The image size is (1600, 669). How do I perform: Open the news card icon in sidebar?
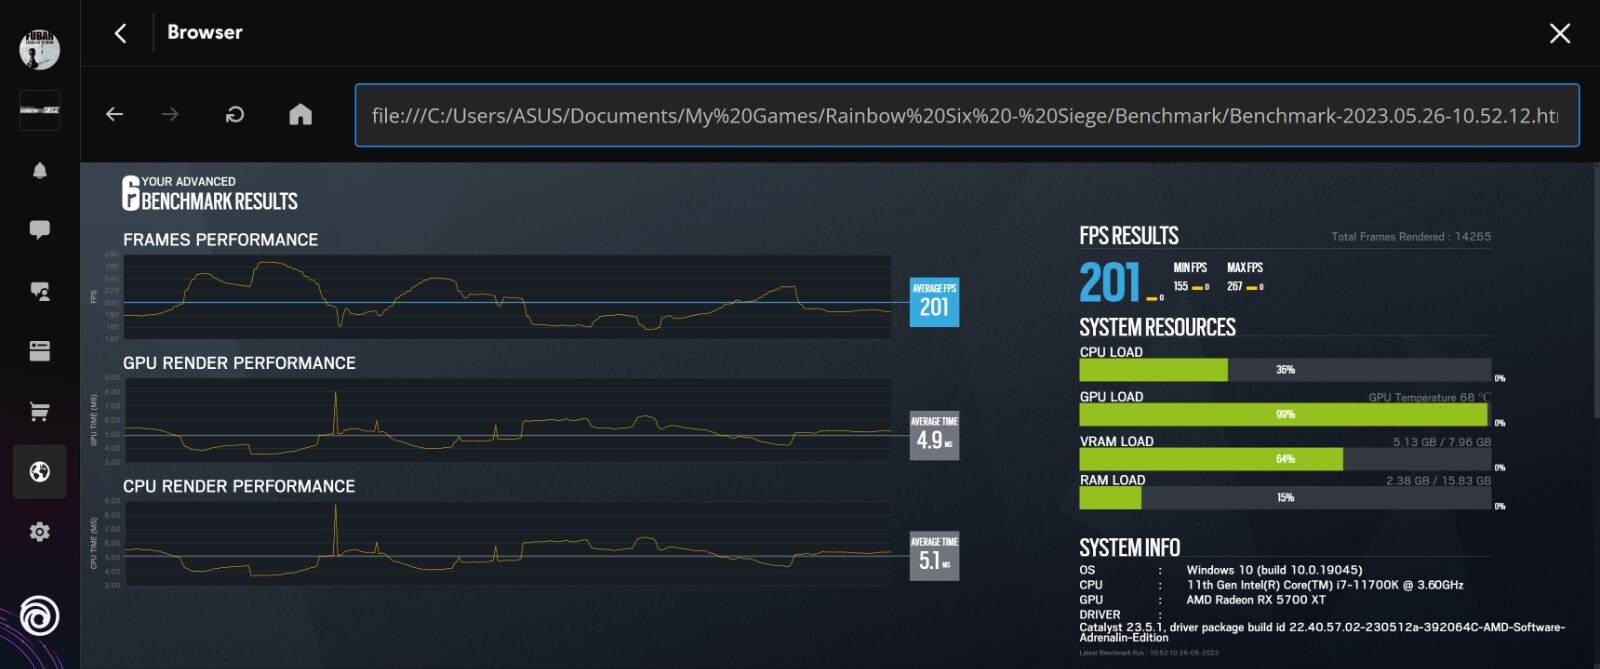pyautogui.click(x=40, y=351)
